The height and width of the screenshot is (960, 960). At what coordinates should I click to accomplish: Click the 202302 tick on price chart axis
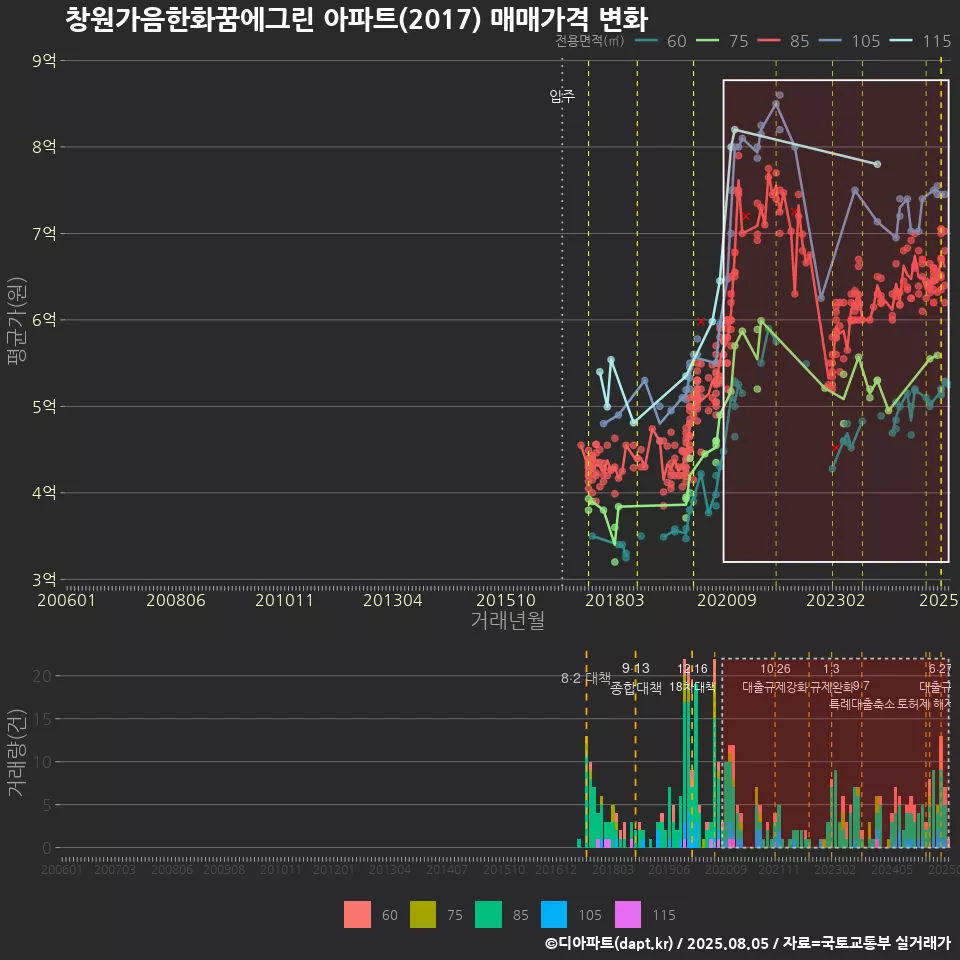835,600
